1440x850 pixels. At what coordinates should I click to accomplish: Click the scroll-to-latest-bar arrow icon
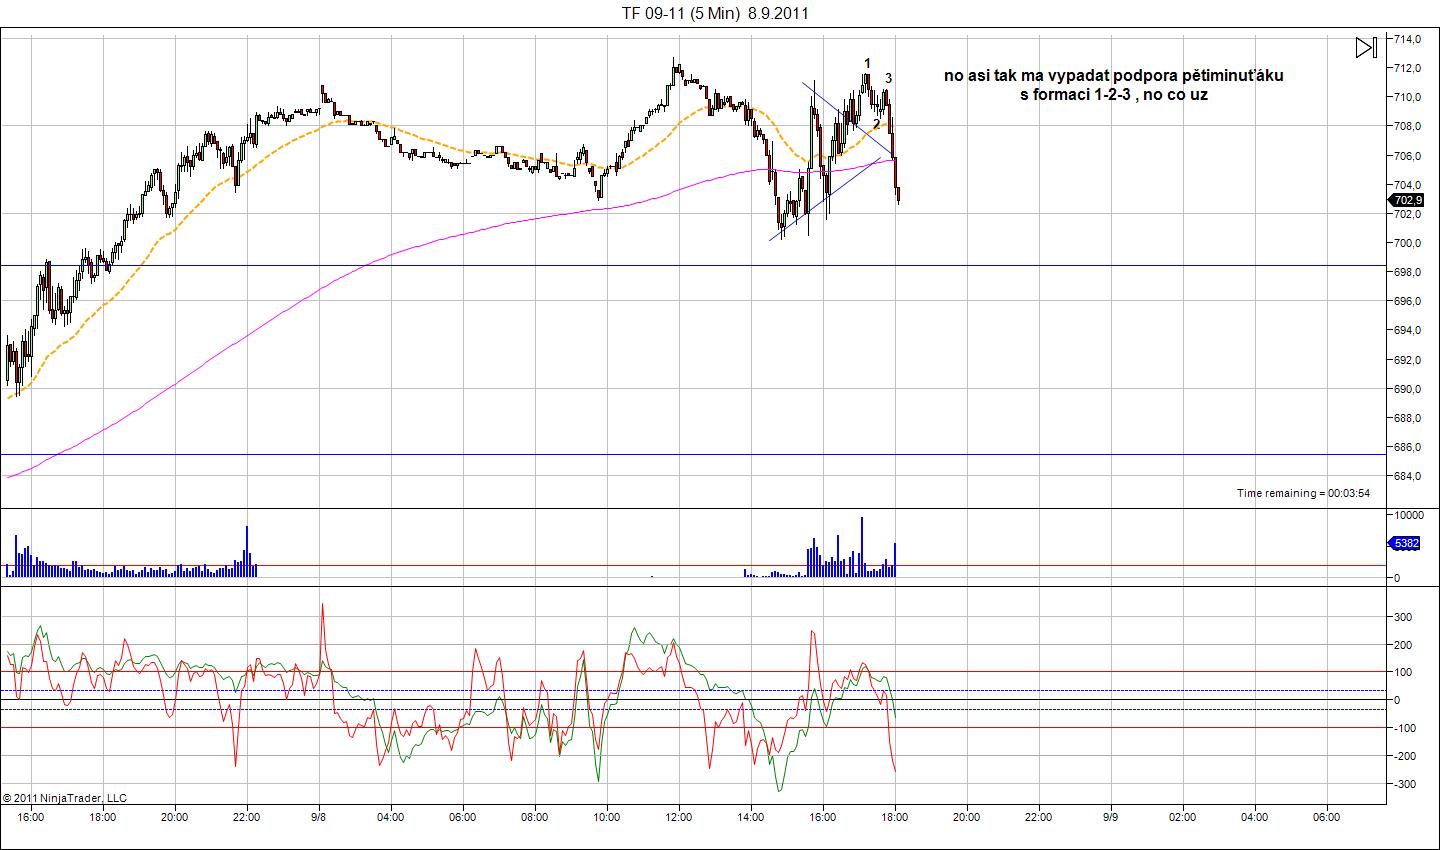coord(1366,47)
